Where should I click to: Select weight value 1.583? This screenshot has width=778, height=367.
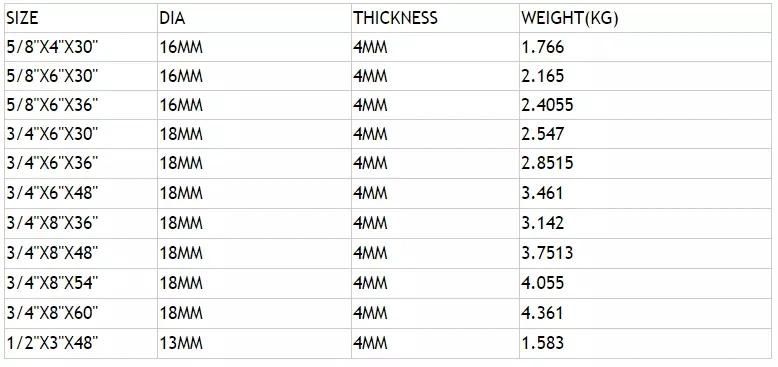coord(645,343)
